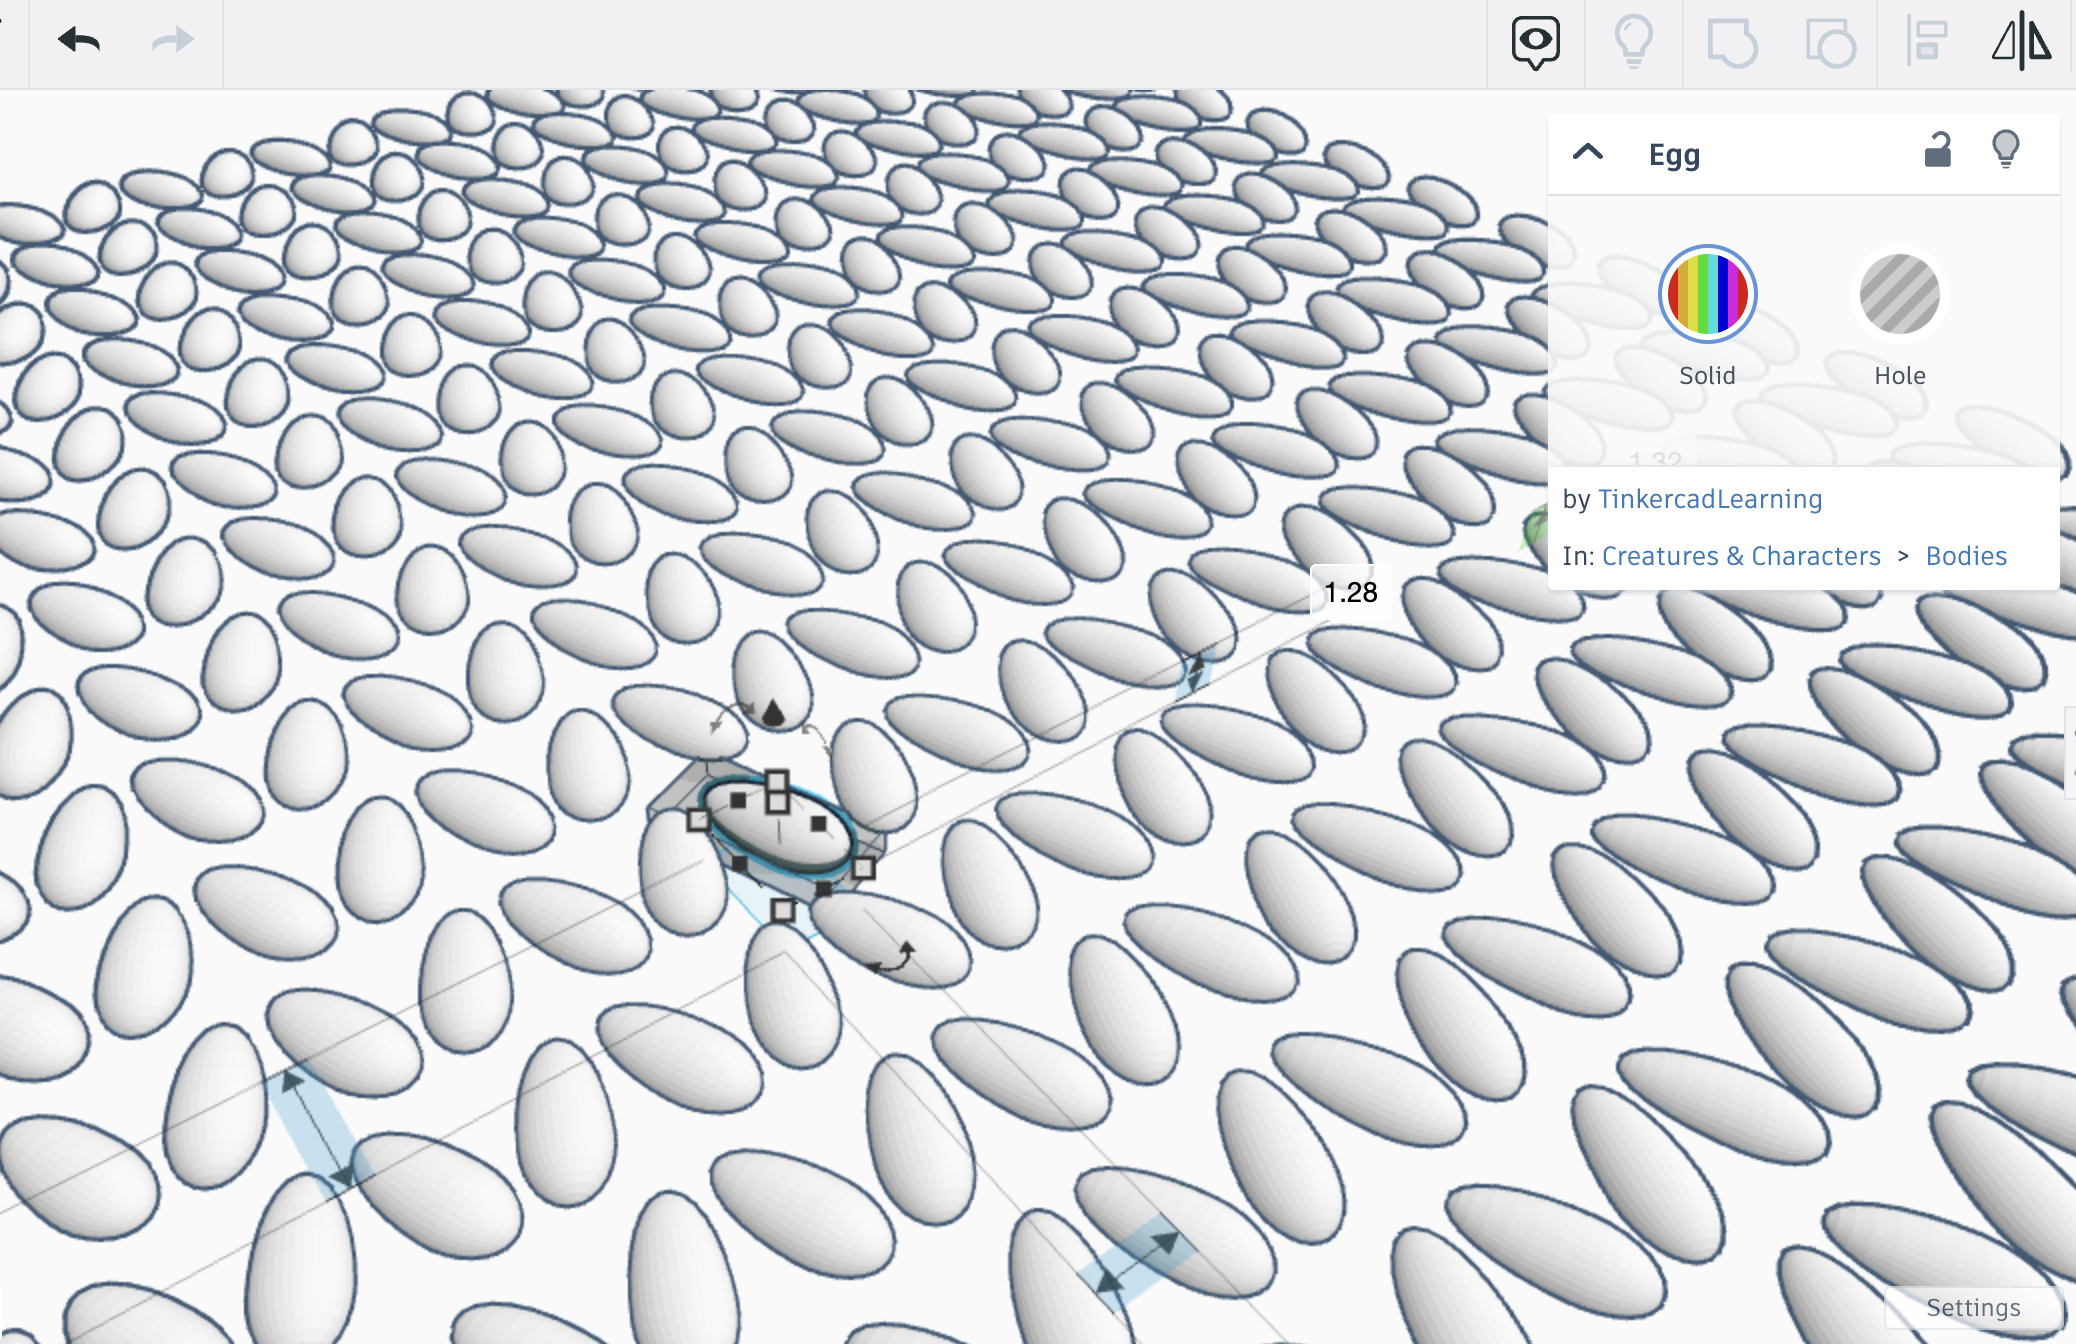
Task: Click the blue dimension arrow near 1.28
Action: 1194,673
